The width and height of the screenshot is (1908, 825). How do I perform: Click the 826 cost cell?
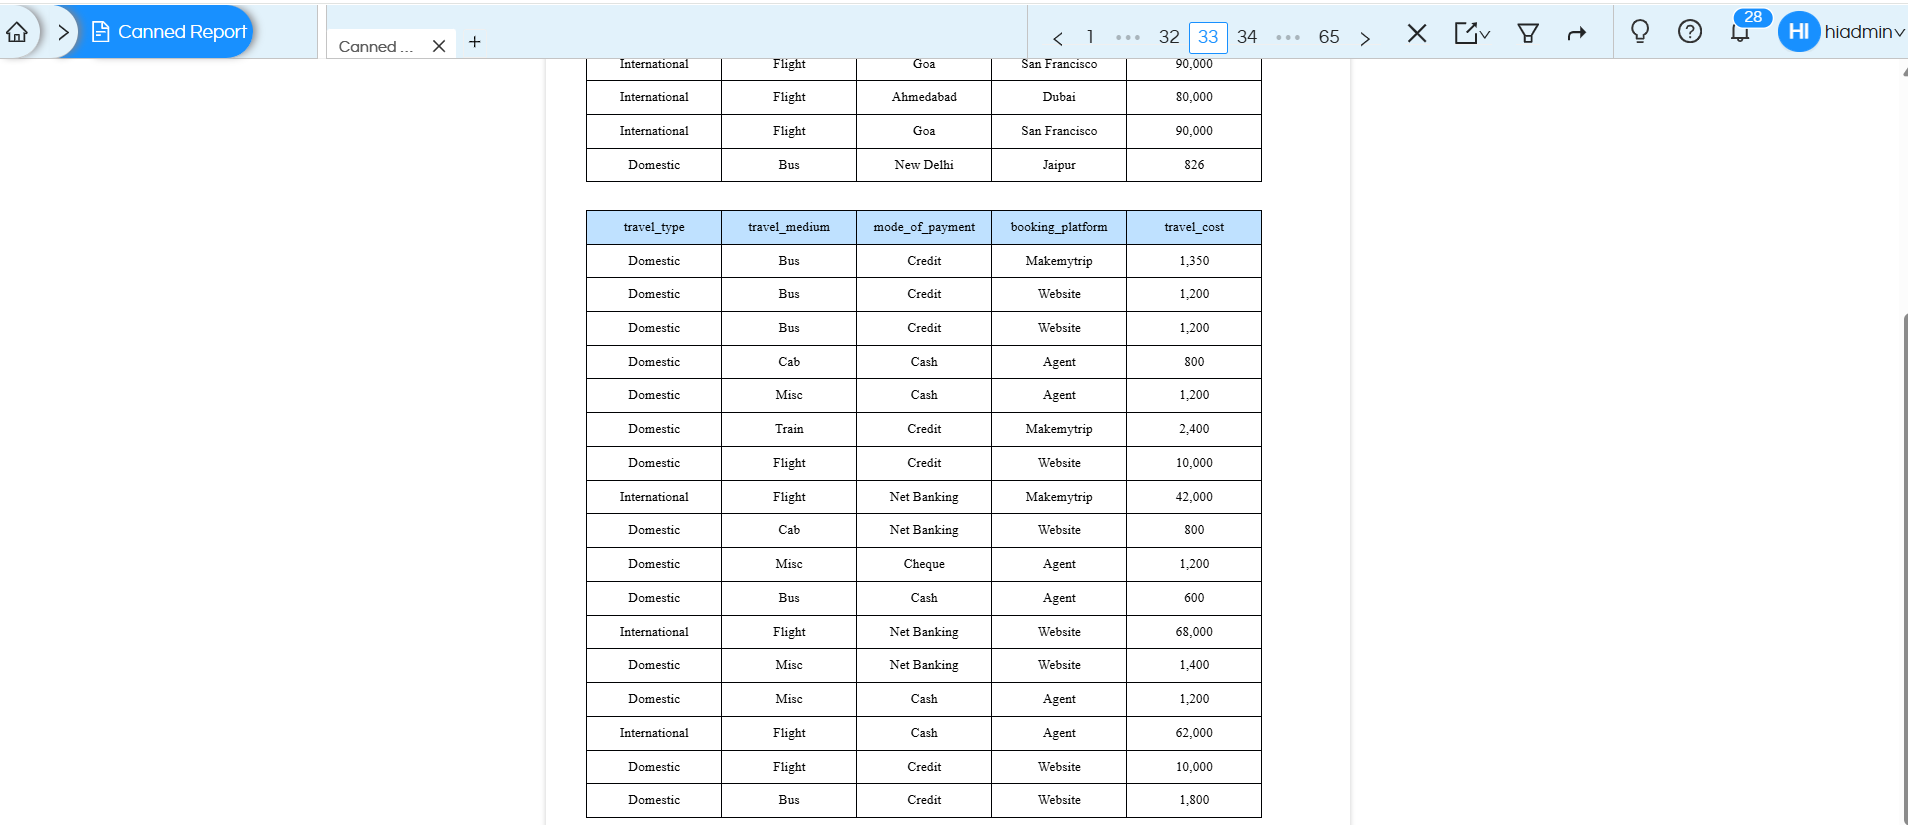[x=1194, y=165]
